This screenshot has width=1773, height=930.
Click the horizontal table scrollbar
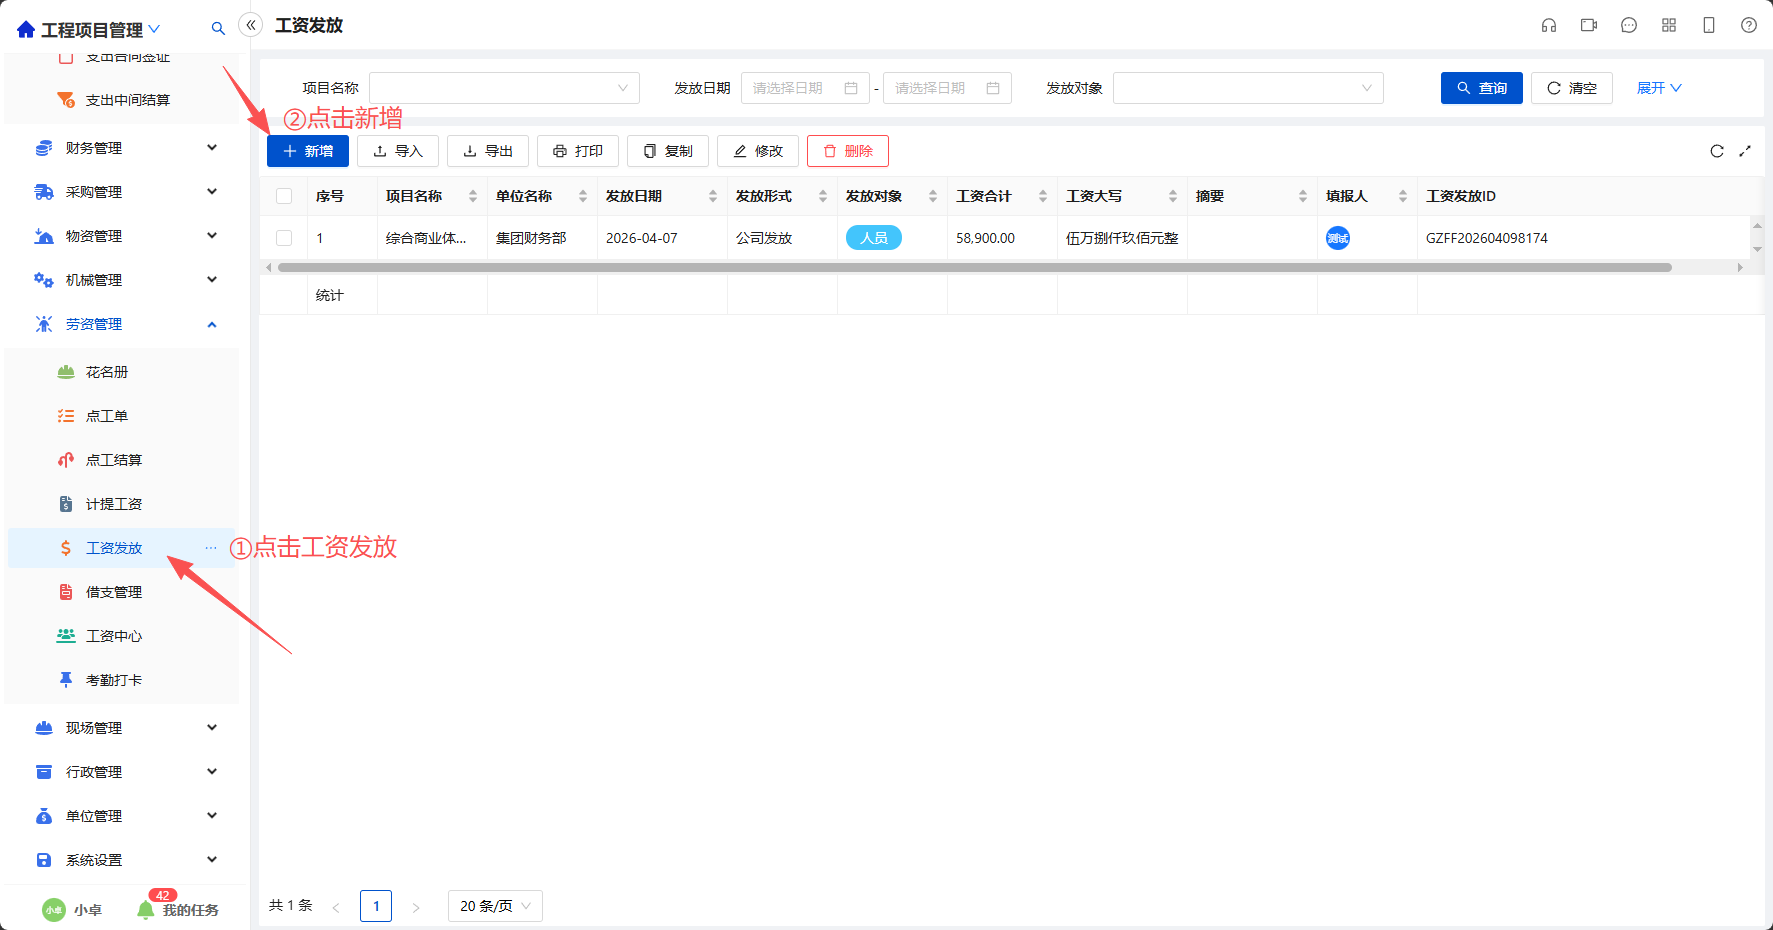coord(975,267)
